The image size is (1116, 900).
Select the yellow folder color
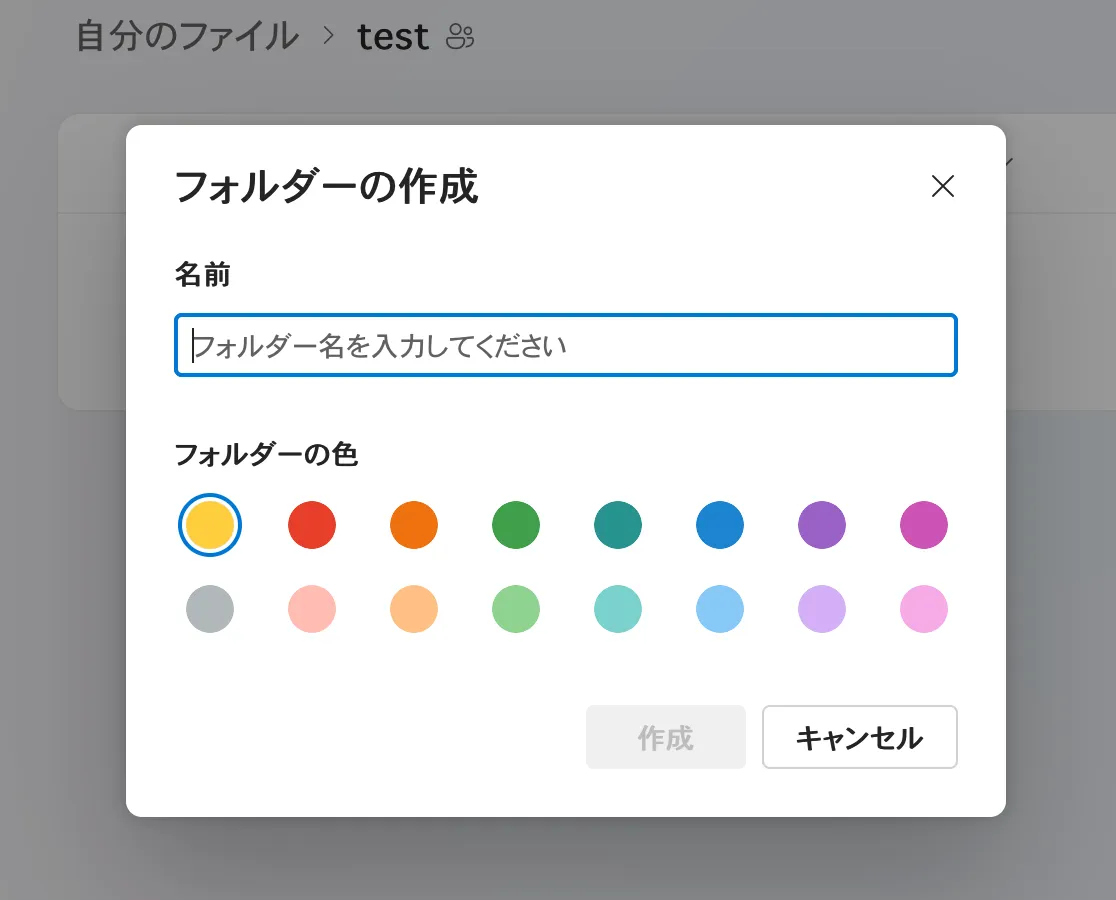point(210,525)
